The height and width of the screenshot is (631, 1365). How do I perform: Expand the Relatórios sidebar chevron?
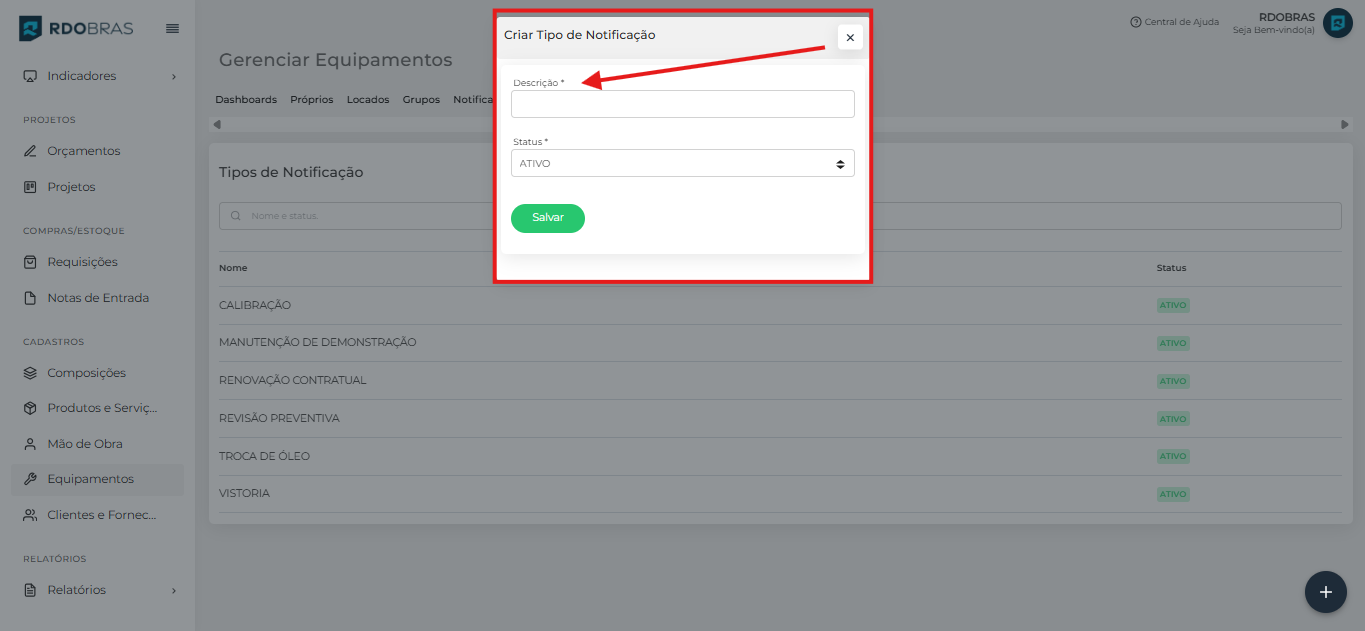tap(173, 590)
